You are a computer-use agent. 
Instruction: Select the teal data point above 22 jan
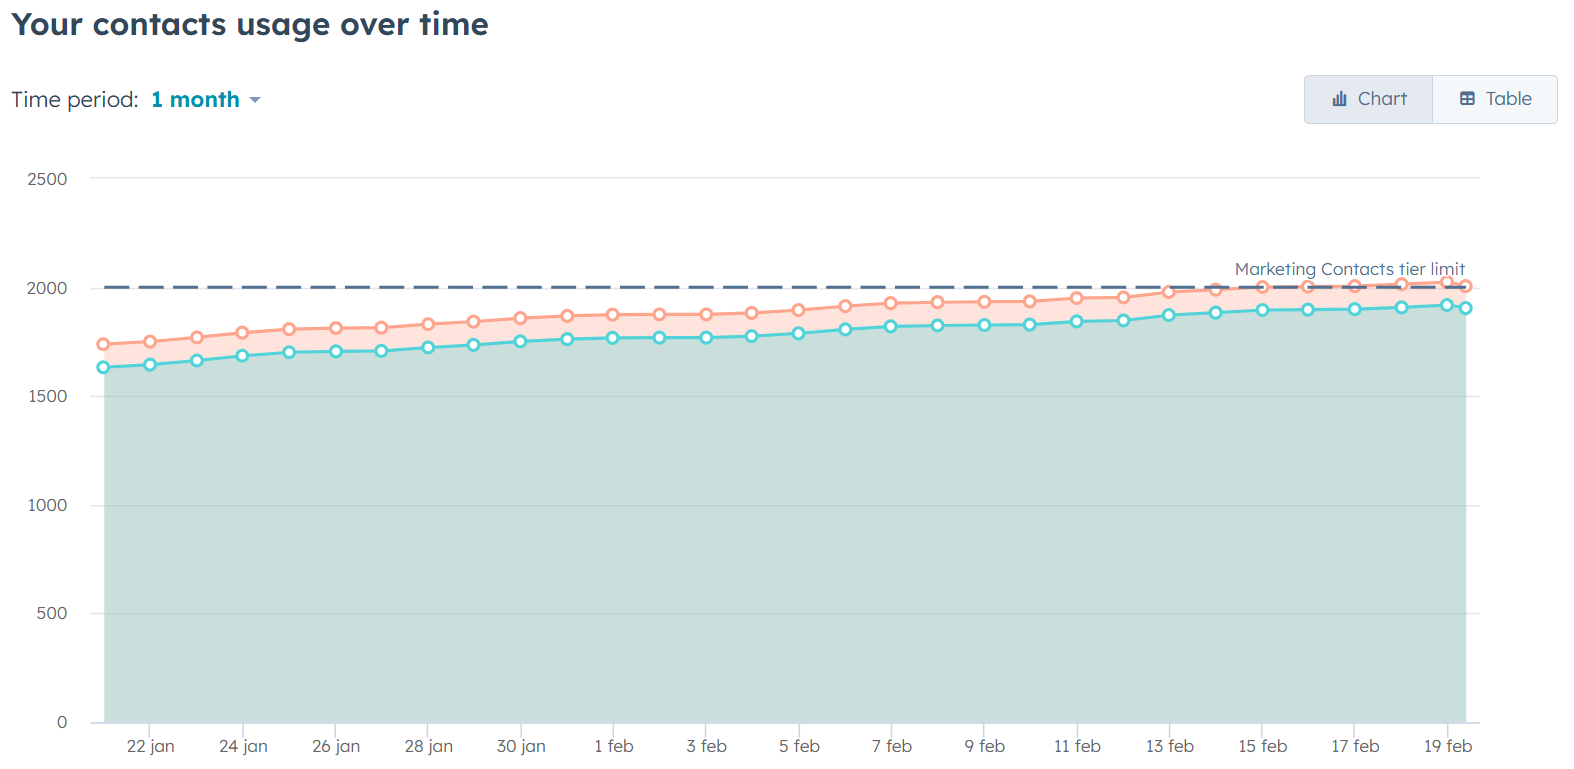pos(150,365)
